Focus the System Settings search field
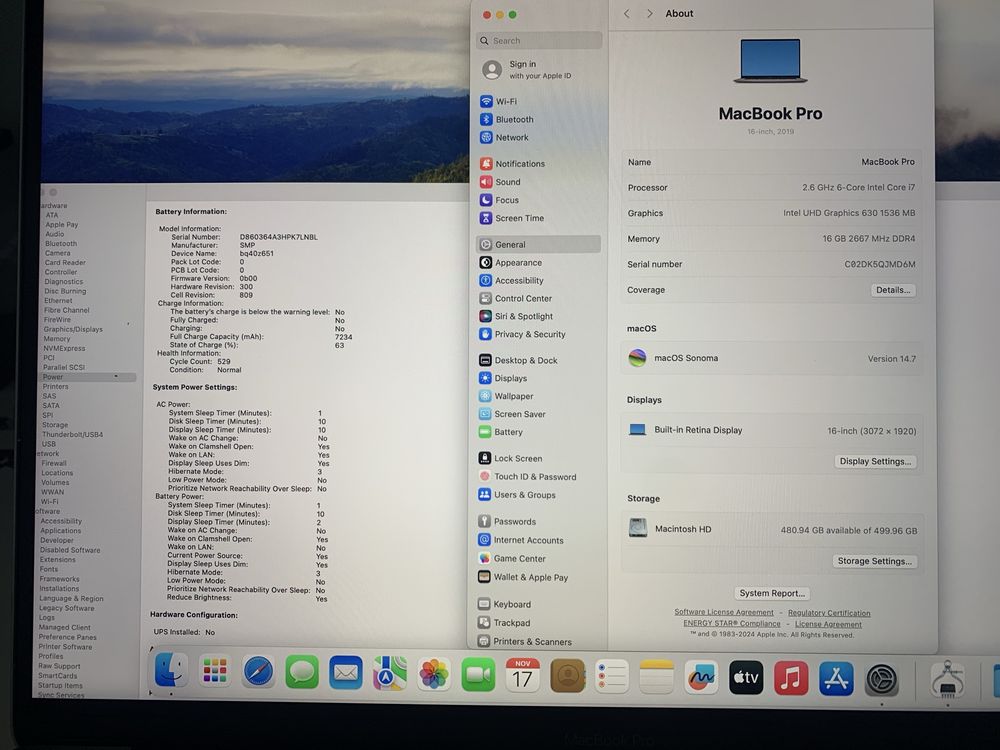Image resolution: width=1000 pixels, height=750 pixels. [539, 41]
